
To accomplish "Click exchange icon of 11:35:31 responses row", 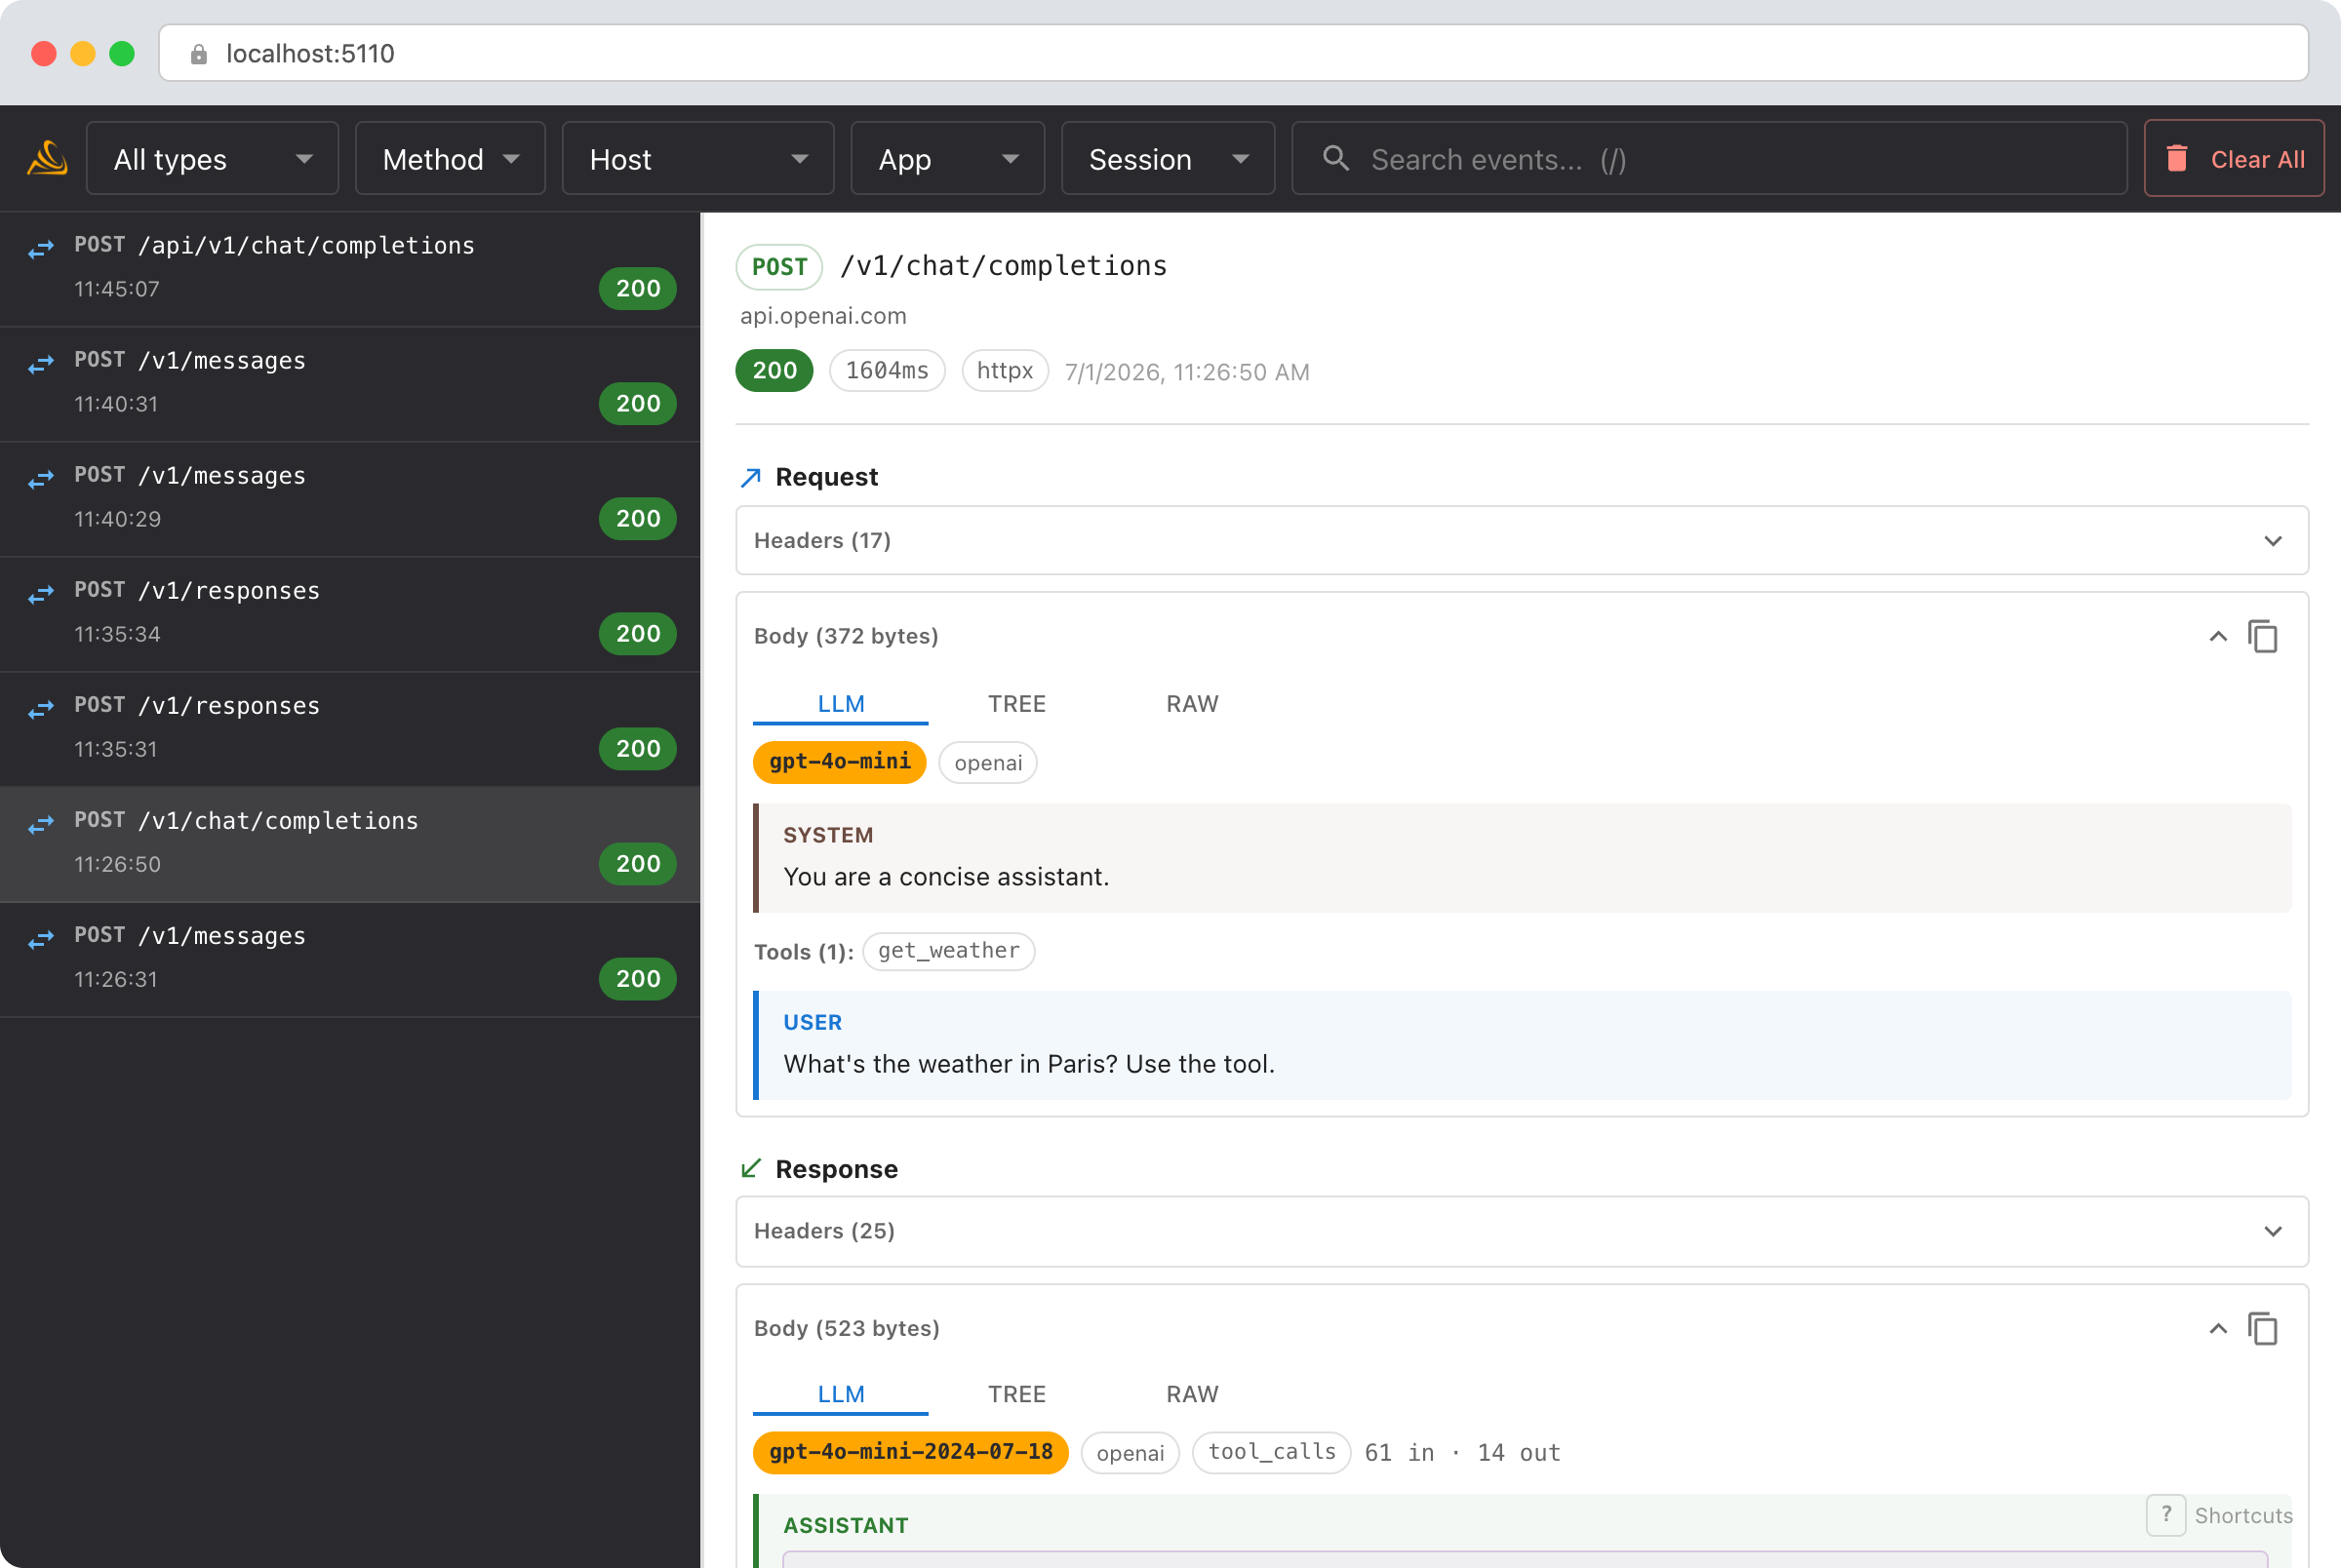I will pyautogui.click(x=41, y=709).
